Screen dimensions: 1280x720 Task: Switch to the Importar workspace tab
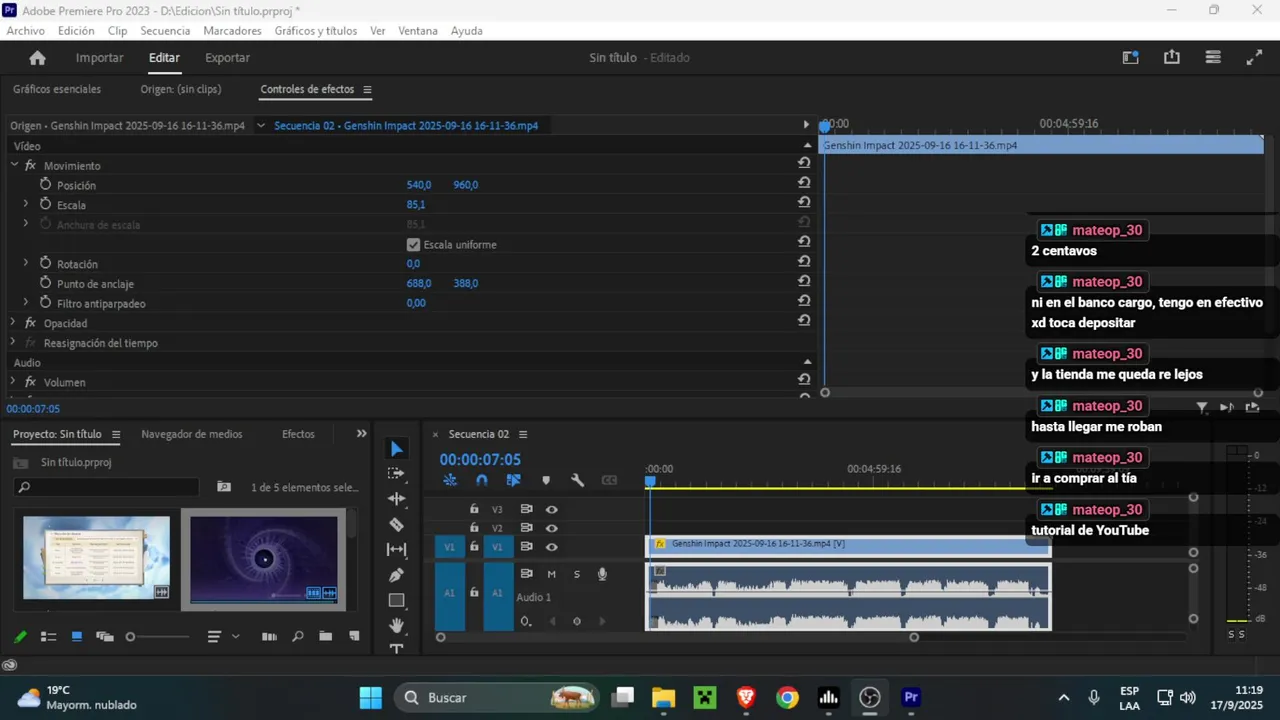[x=100, y=58]
